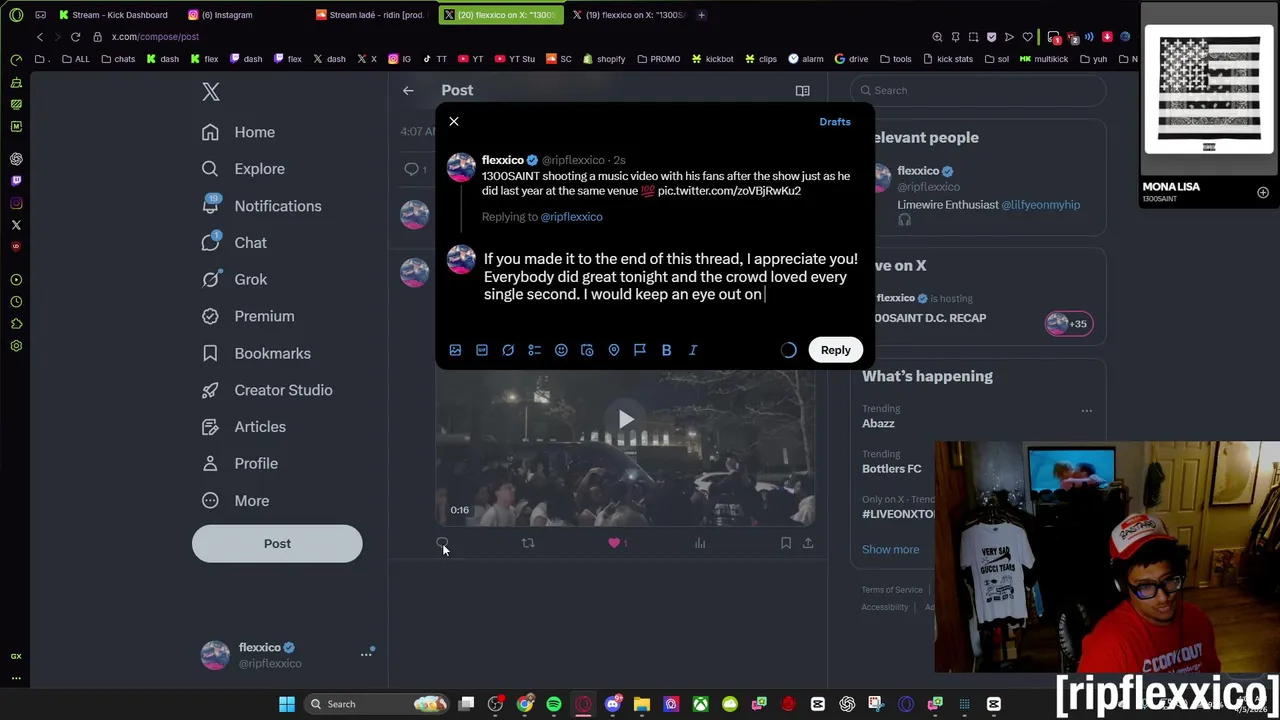
Task: Tag a location in the reply
Action: click(614, 350)
